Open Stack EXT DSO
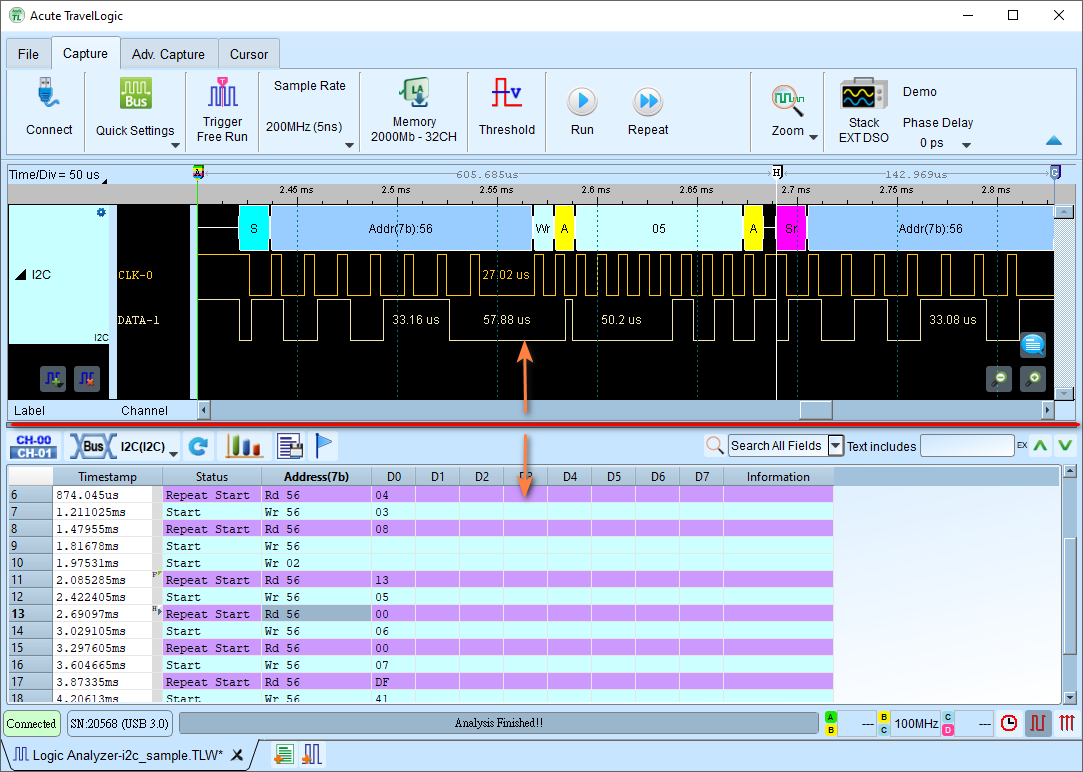Screen dimensions: 1083x772 tap(863, 110)
